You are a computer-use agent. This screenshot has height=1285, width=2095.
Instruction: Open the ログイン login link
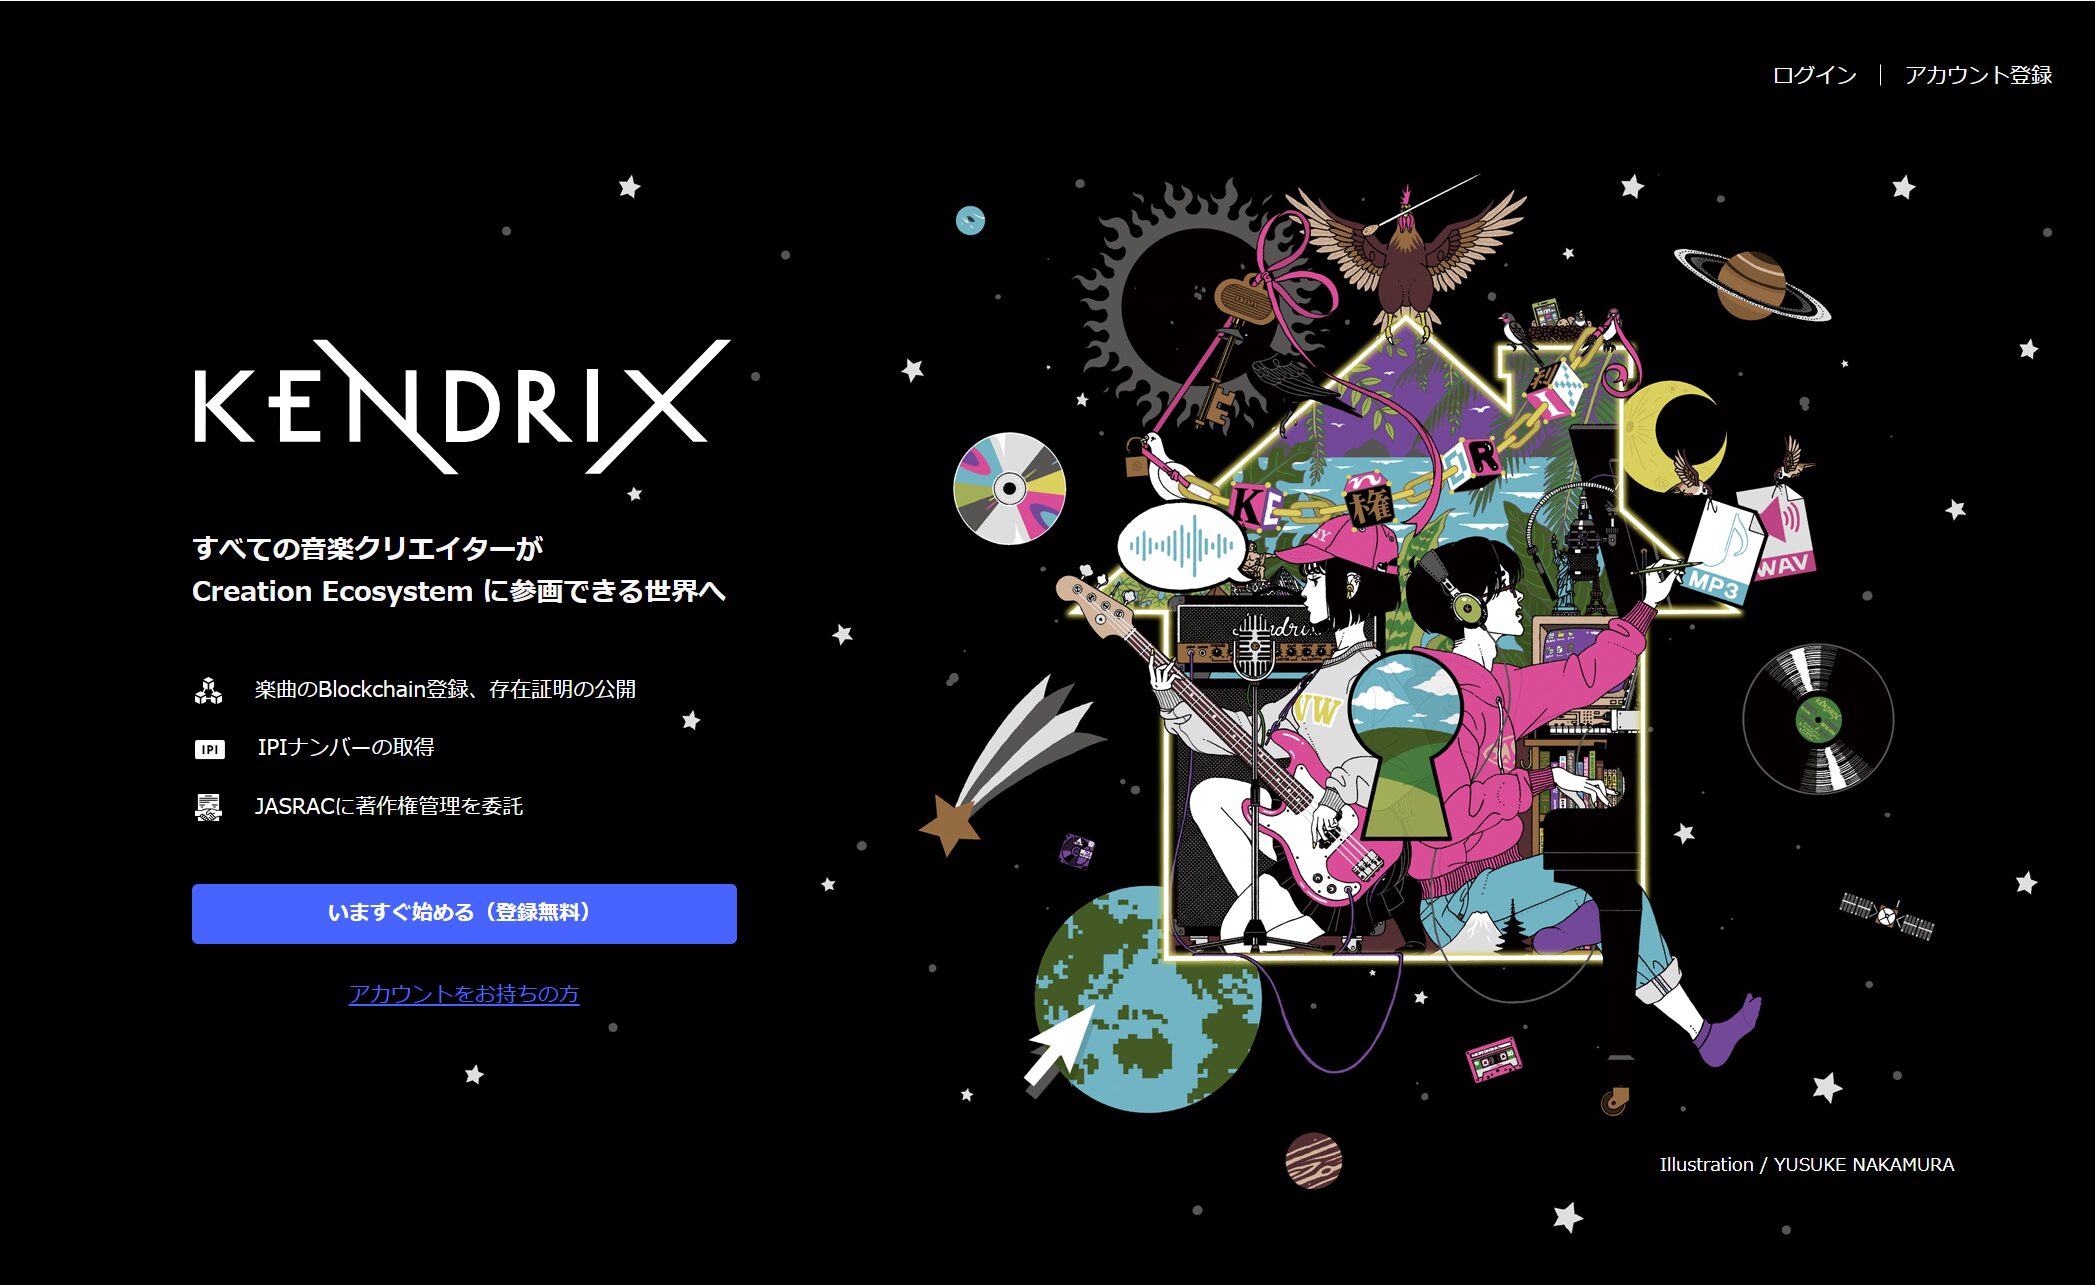coord(1813,75)
